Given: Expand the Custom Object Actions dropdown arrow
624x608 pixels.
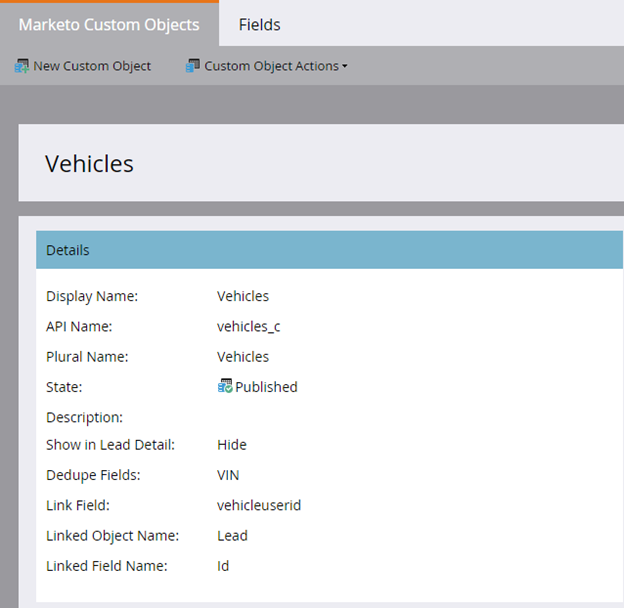Looking at the screenshot, I should [x=345, y=67].
